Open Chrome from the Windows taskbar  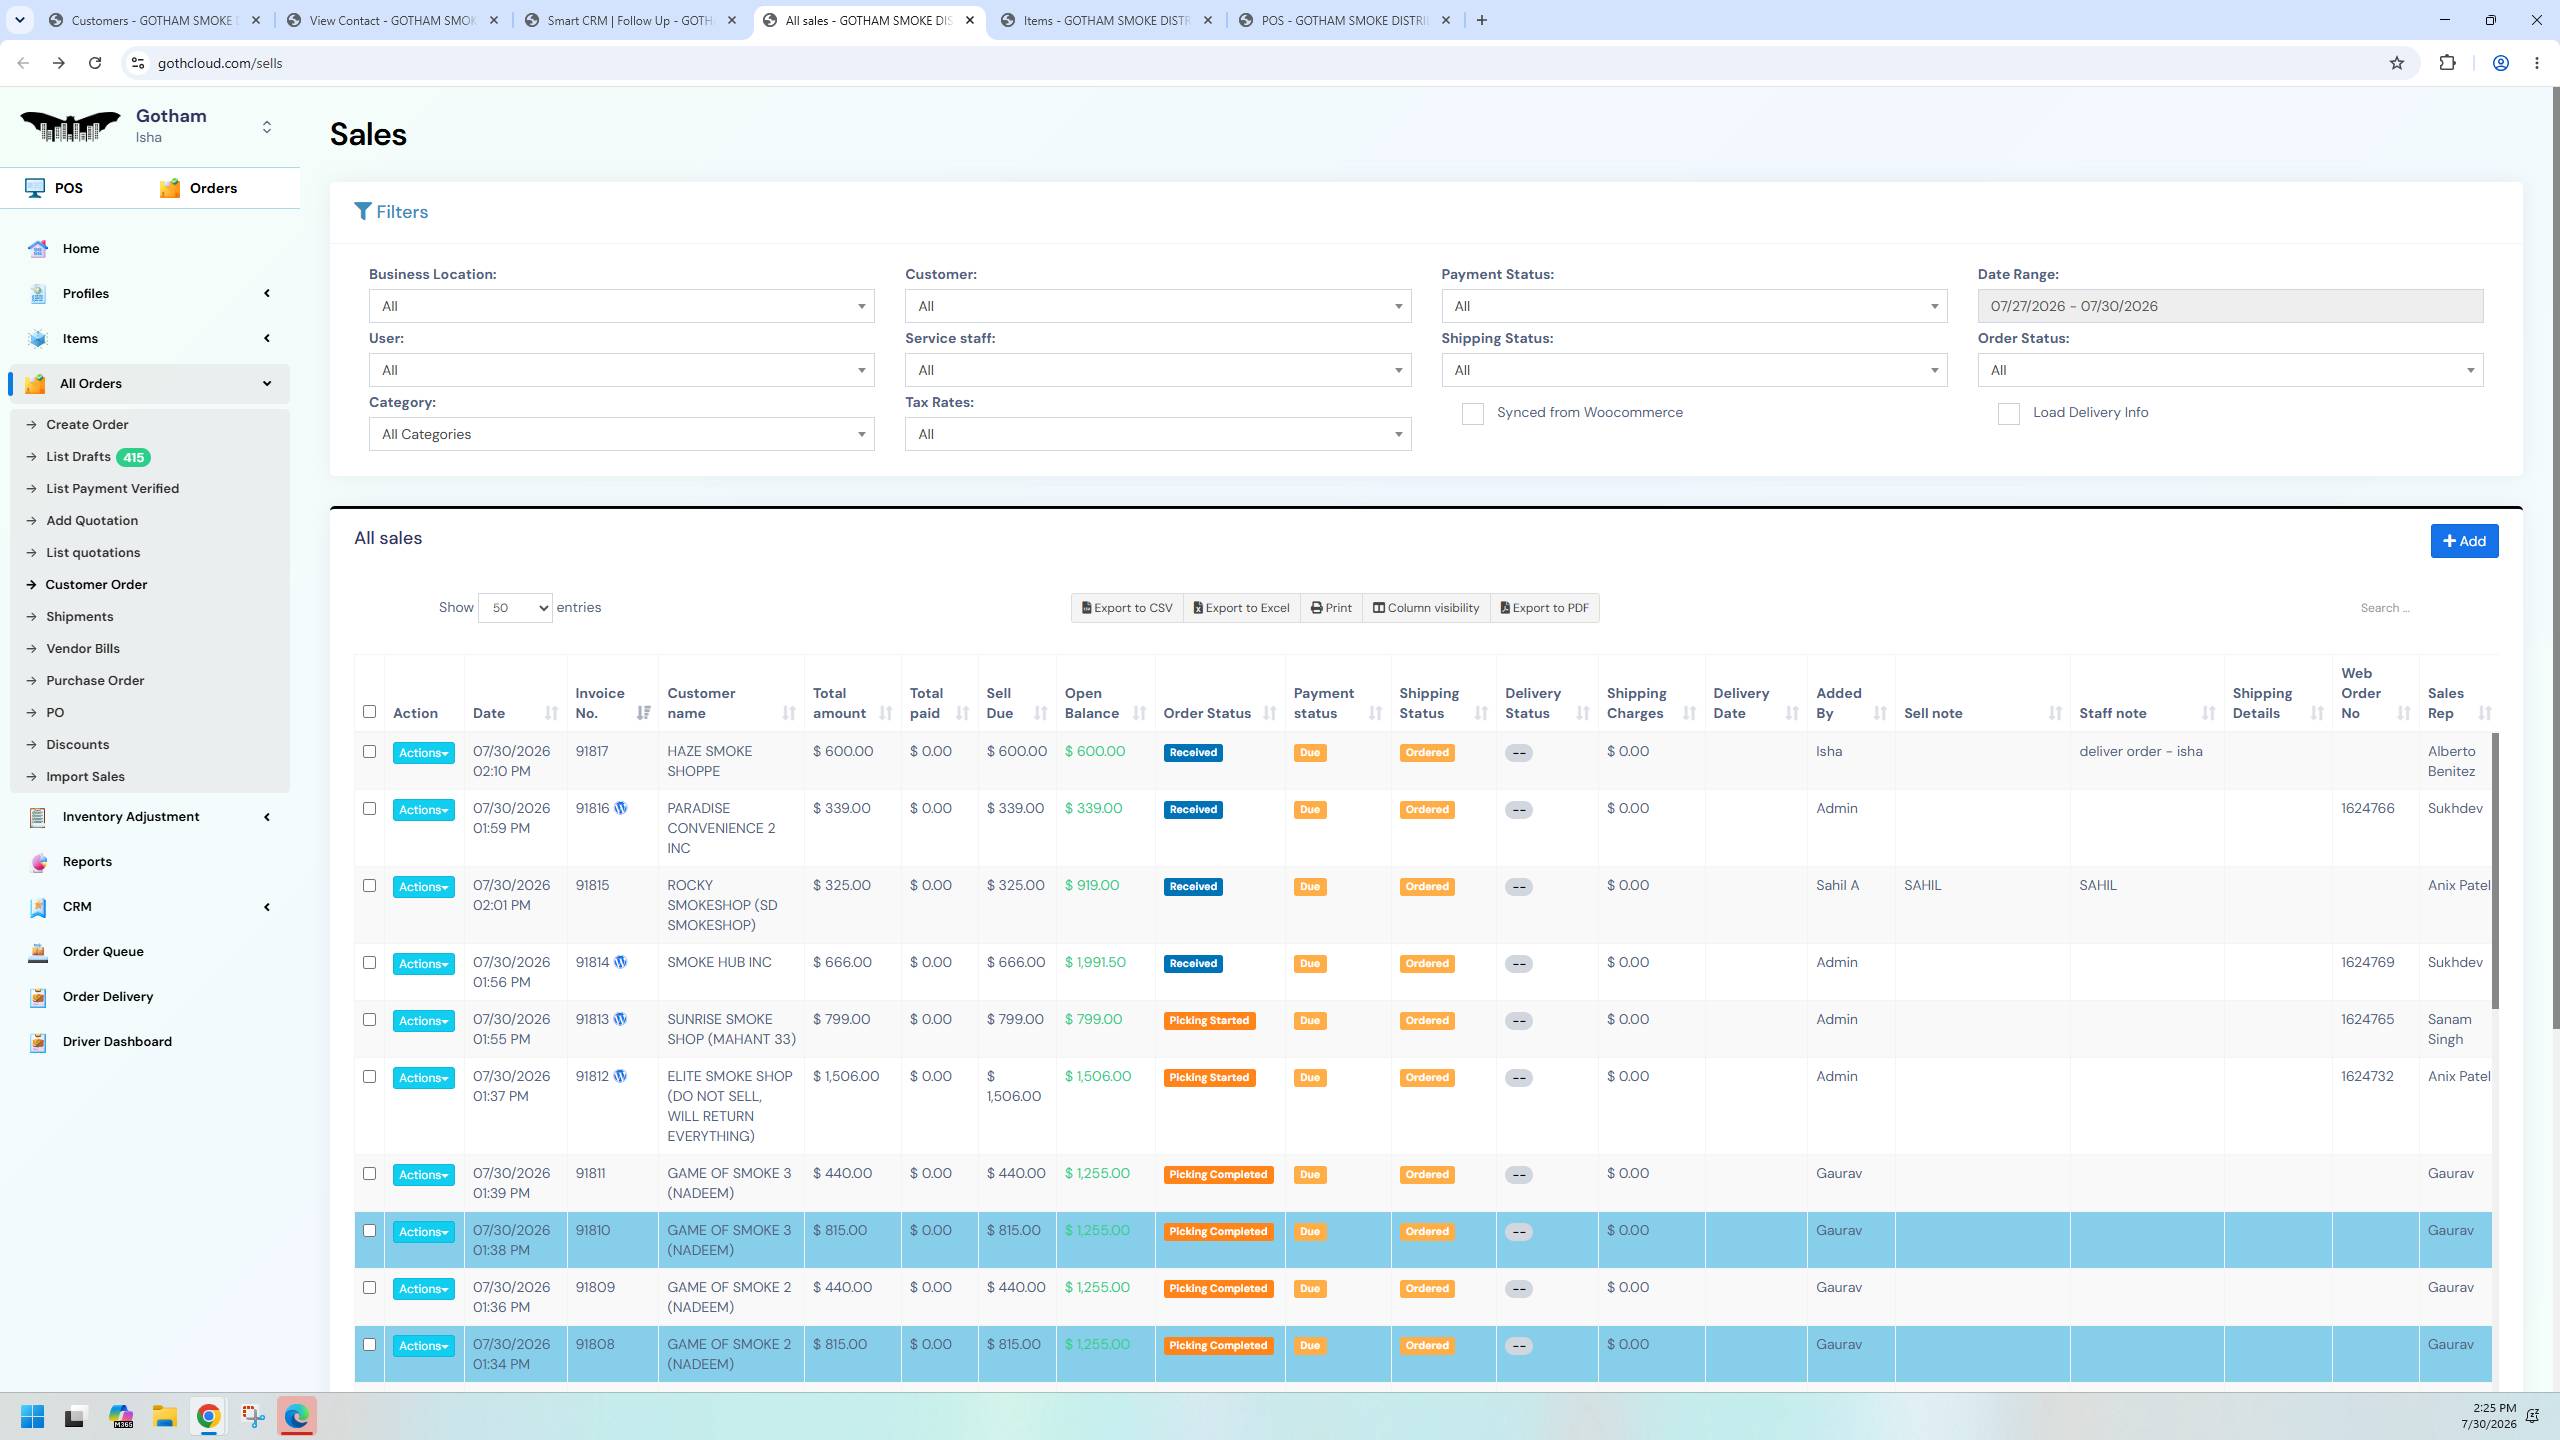208,1416
